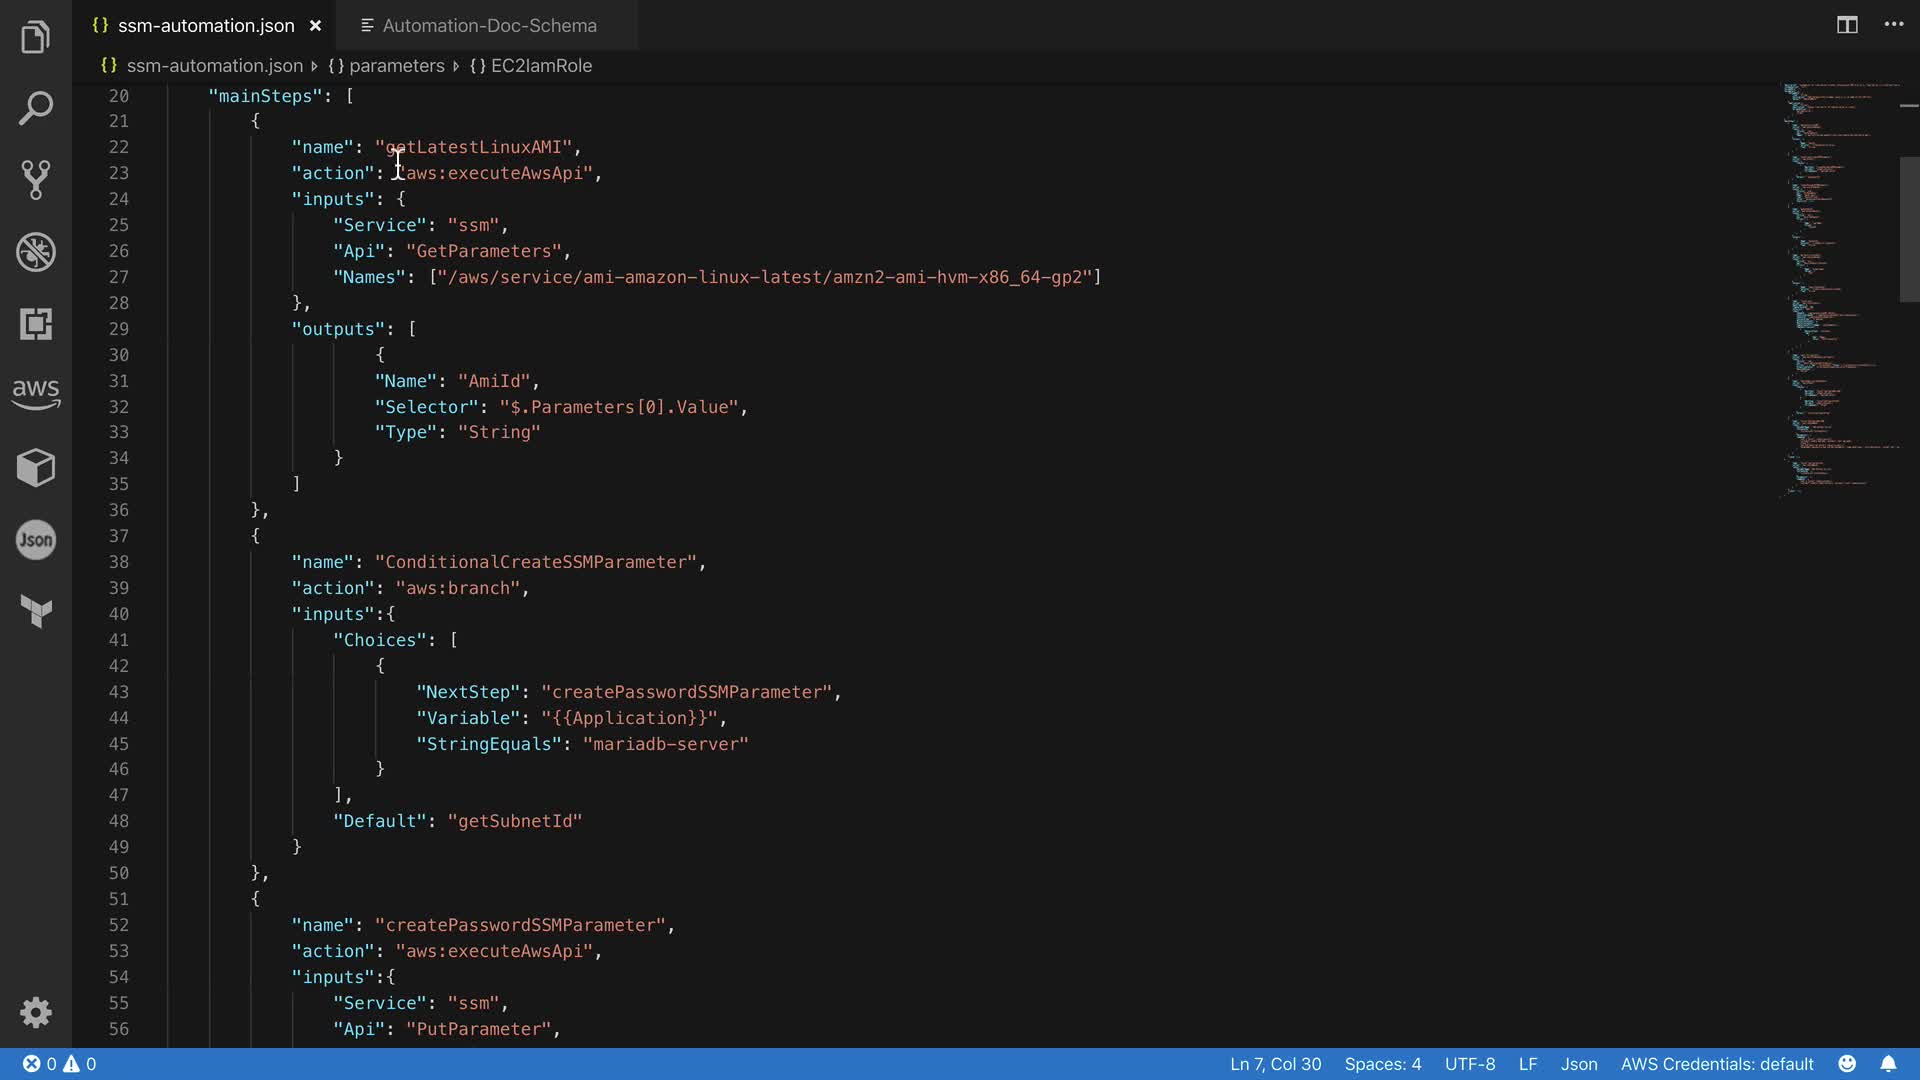
Task: Click the feedback smiley icon
Action: coord(1846,1064)
